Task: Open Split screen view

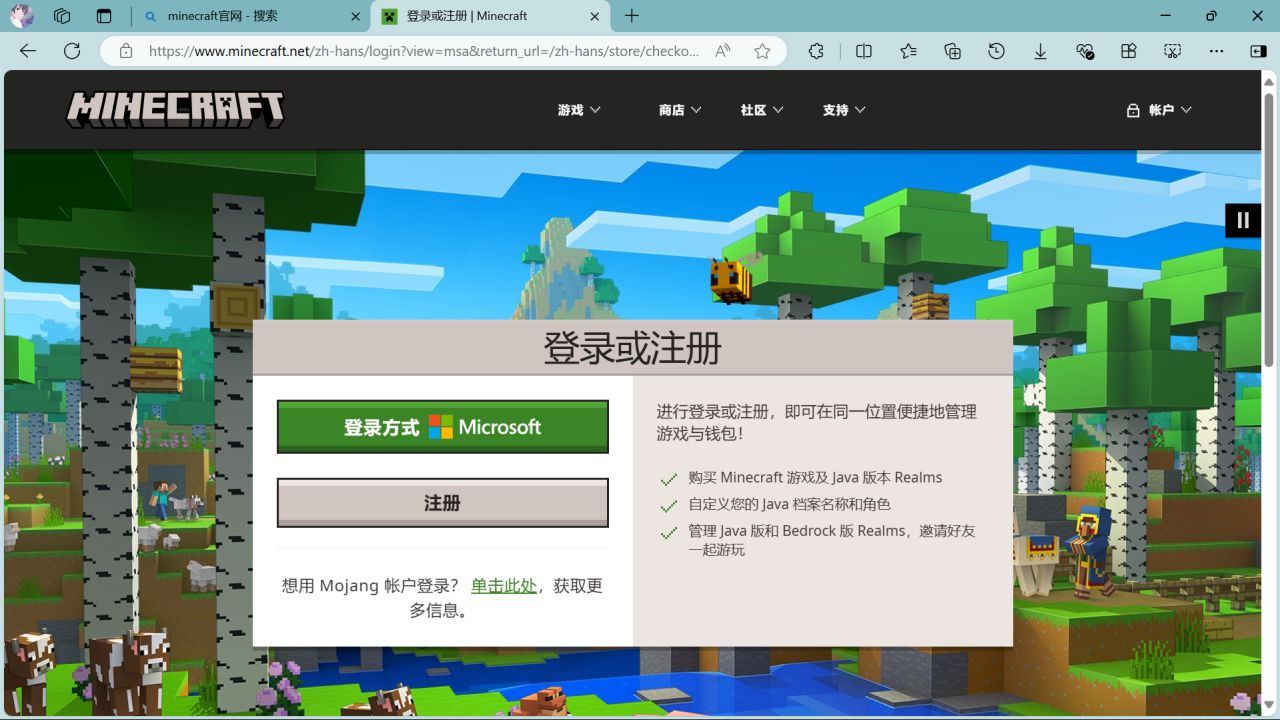Action: click(x=864, y=51)
